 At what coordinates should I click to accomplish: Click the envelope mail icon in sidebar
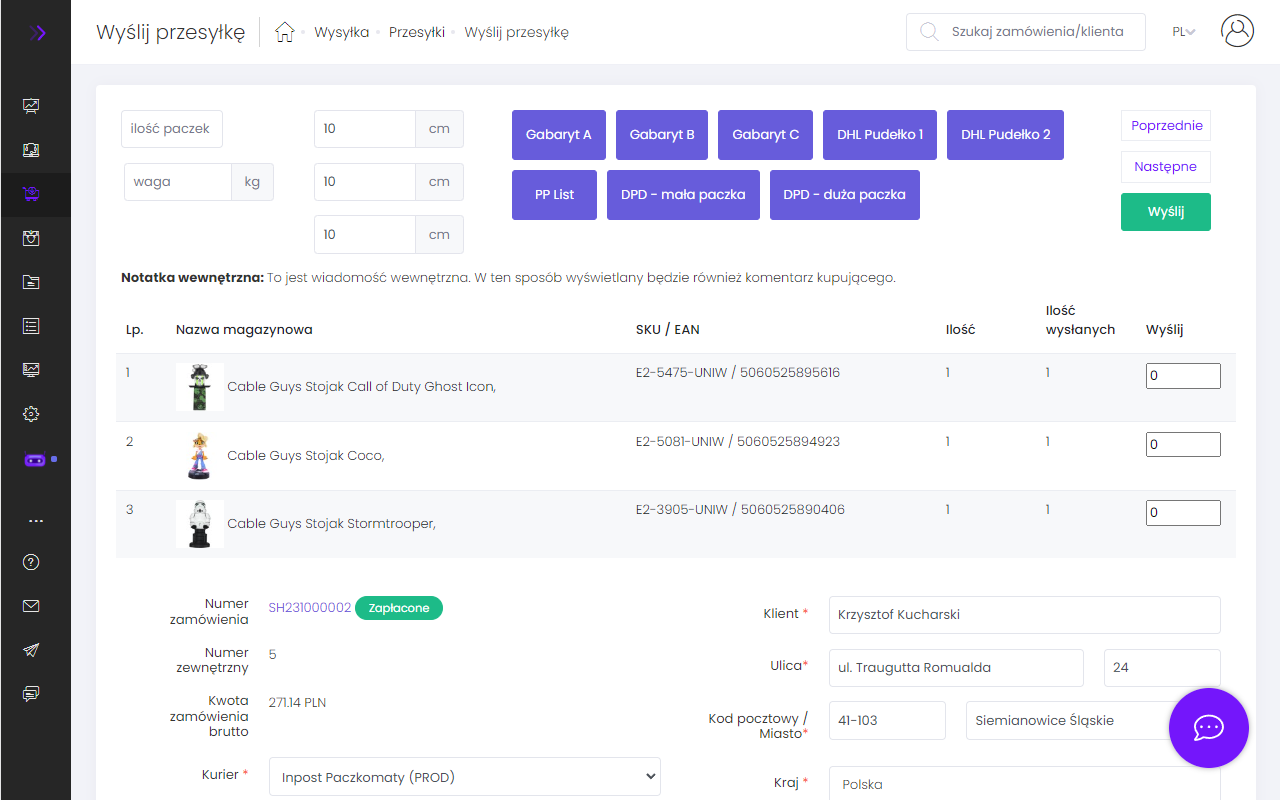[32, 606]
